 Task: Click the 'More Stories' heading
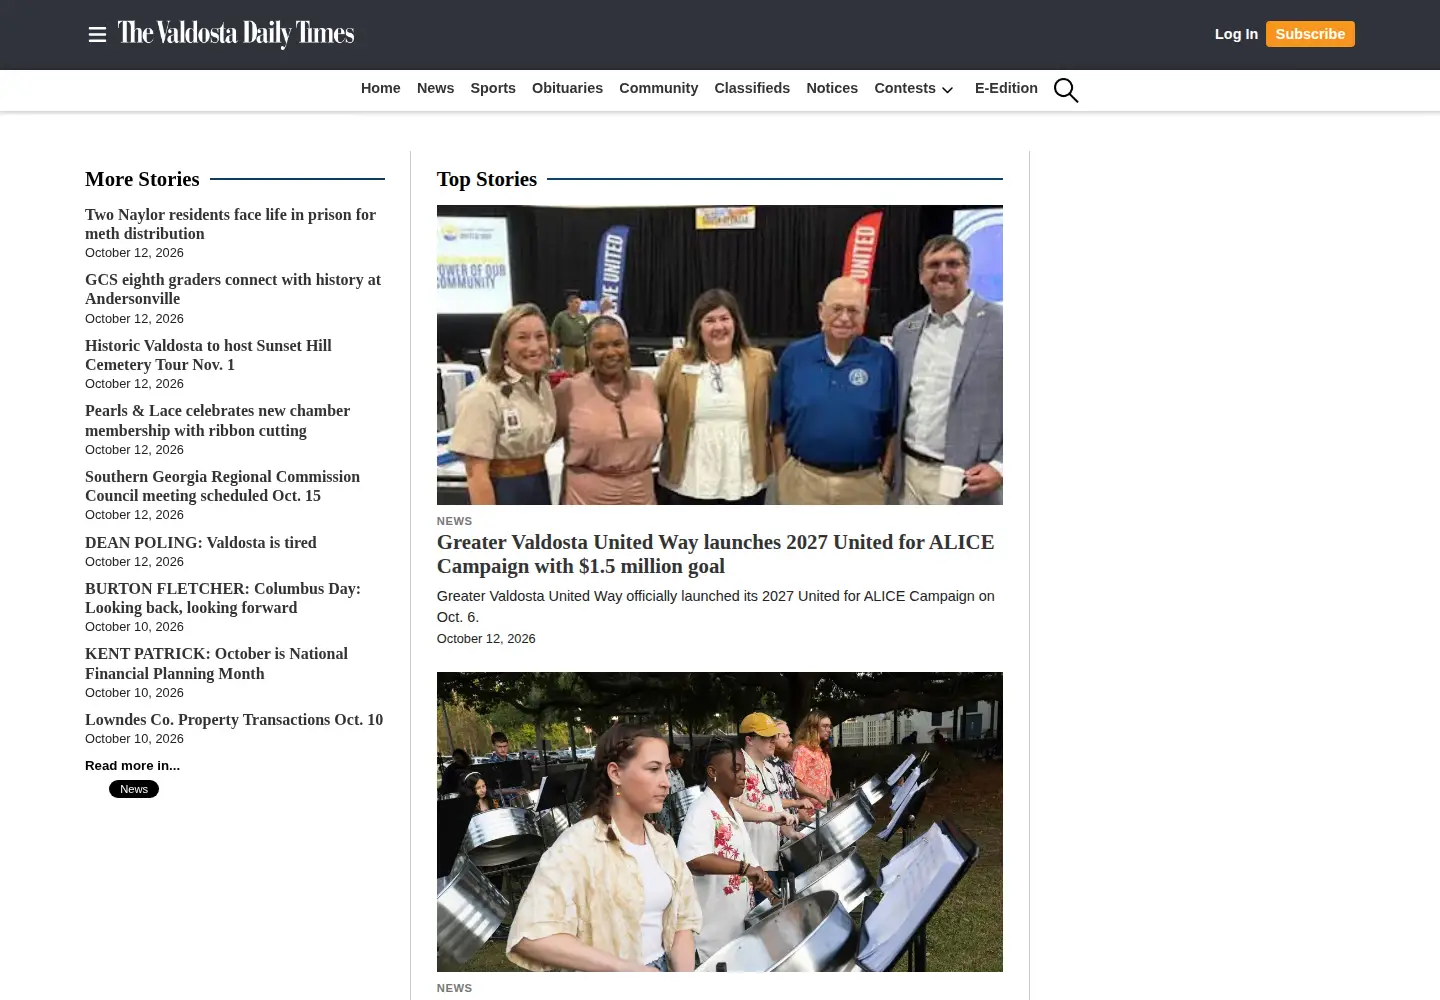pyautogui.click(x=142, y=179)
